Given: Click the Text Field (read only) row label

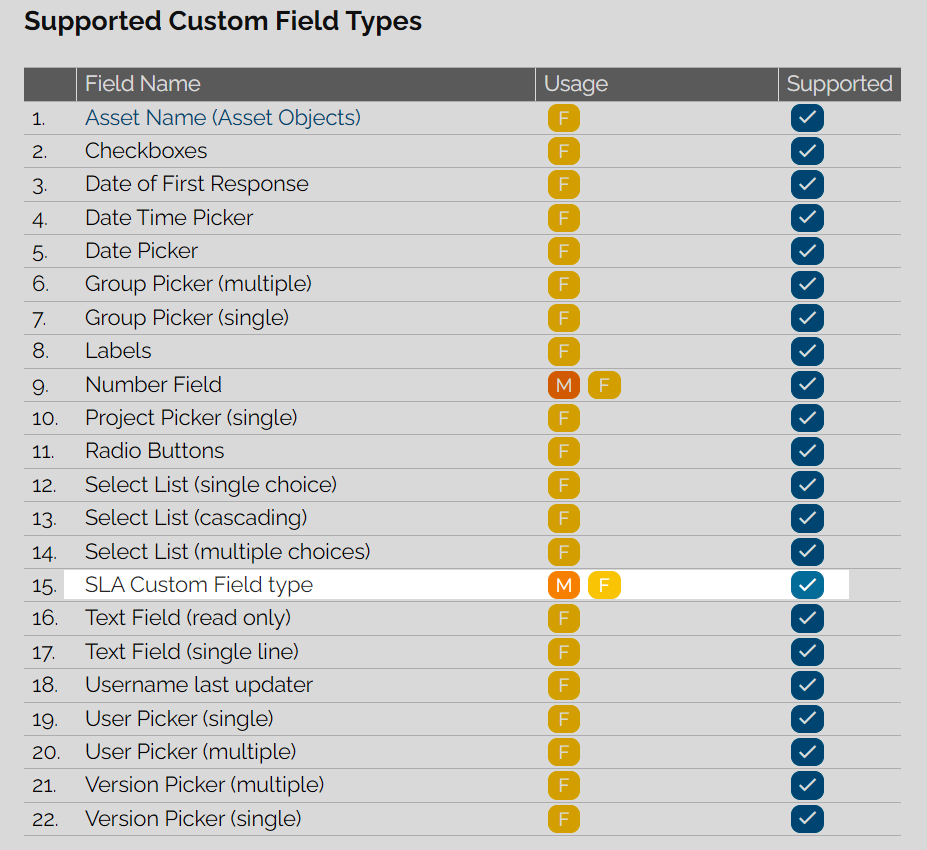Looking at the screenshot, I should 188,618.
